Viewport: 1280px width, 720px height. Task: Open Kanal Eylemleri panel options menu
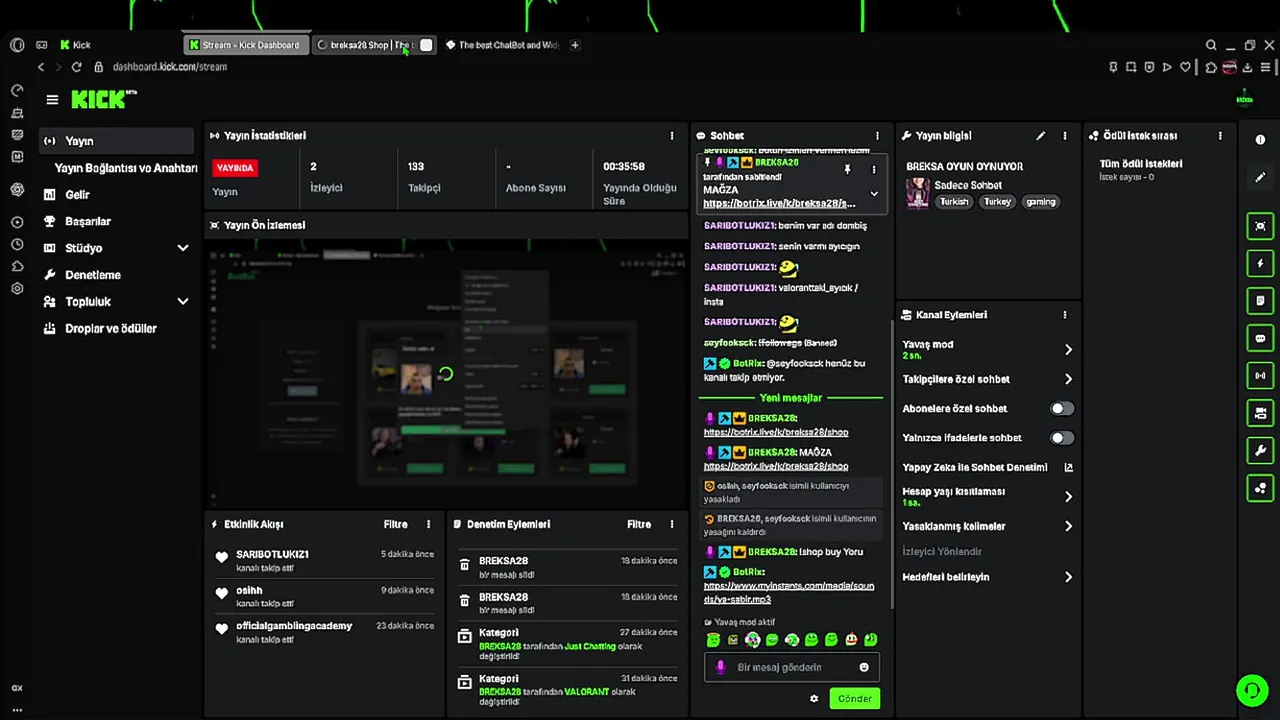1065,315
